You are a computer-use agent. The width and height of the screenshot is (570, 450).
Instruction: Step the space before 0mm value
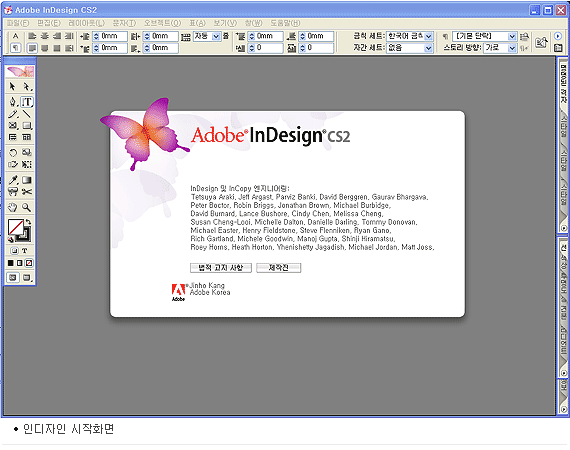[252, 36]
